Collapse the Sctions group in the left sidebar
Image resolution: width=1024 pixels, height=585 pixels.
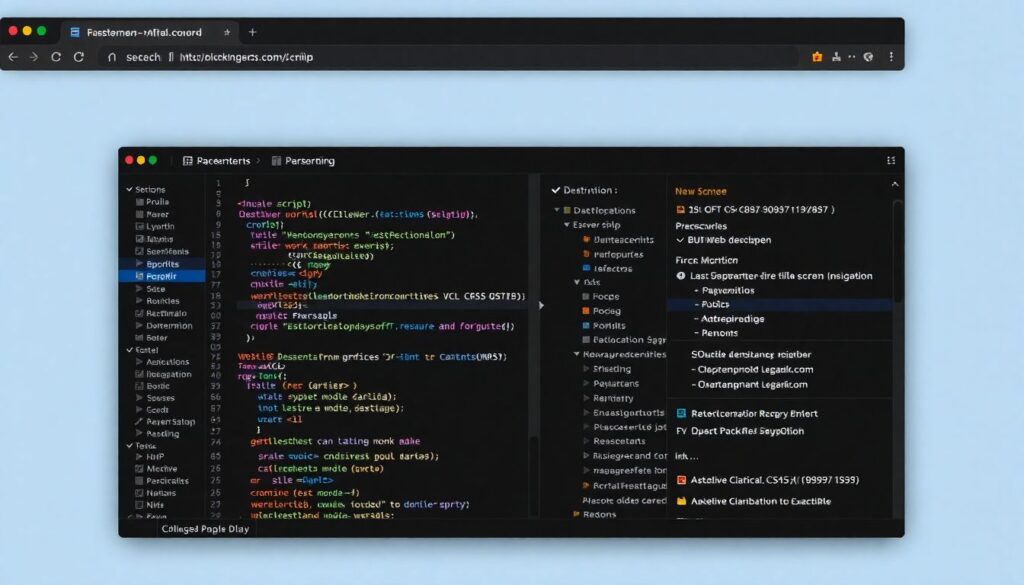point(128,189)
